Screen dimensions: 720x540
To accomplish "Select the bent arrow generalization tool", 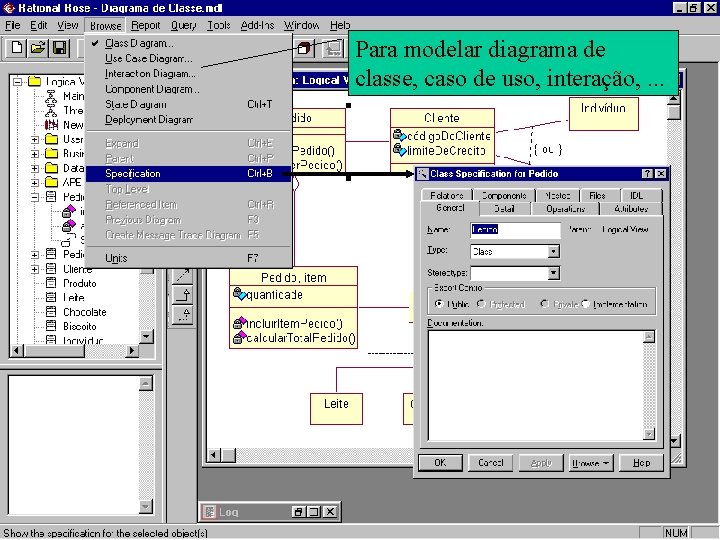I will 183,295.
